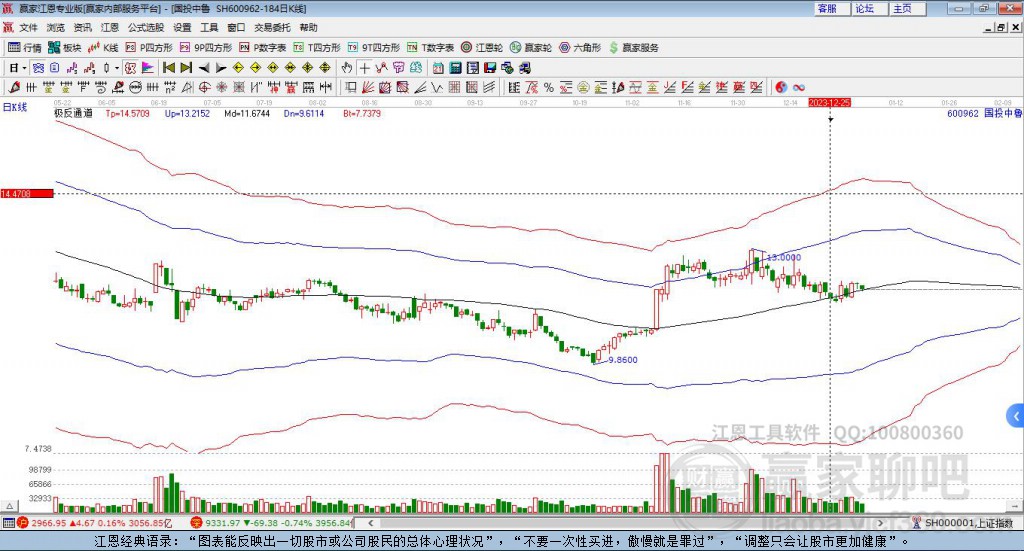Click the pink flag chart icon
1024x551 pixels.
[148, 68]
